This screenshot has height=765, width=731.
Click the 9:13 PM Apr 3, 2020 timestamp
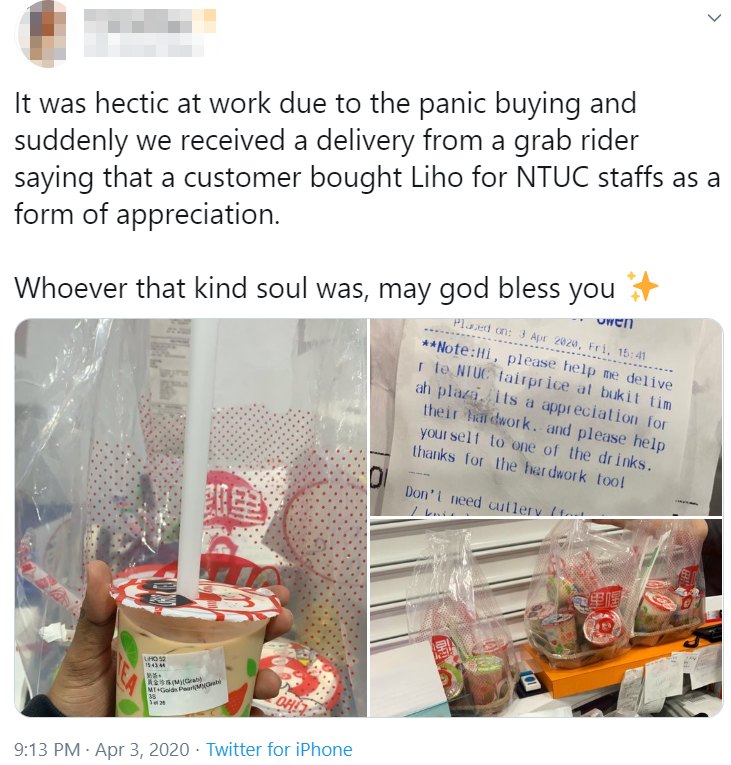(102, 749)
